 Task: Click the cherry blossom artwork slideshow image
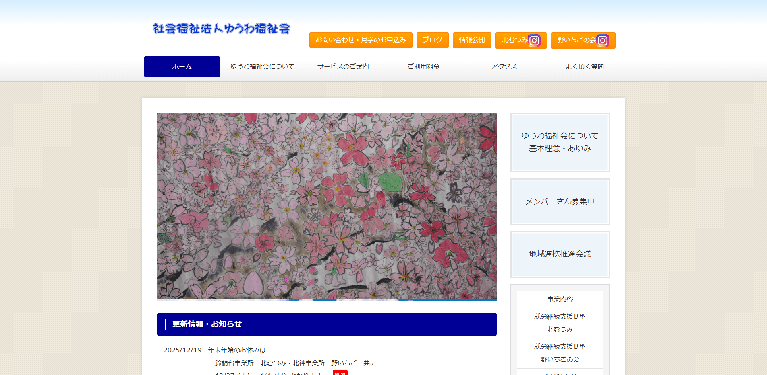pos(327,206)
